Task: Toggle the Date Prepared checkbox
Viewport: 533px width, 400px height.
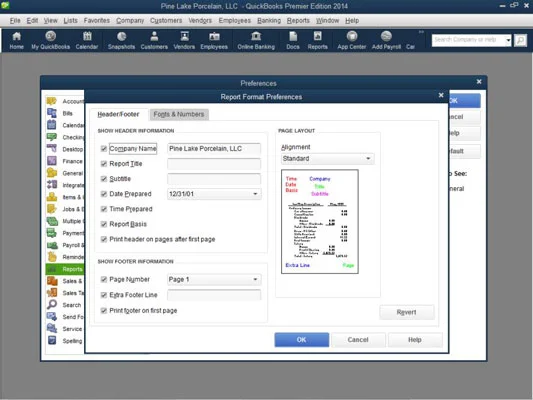Action: pos(104,194)
